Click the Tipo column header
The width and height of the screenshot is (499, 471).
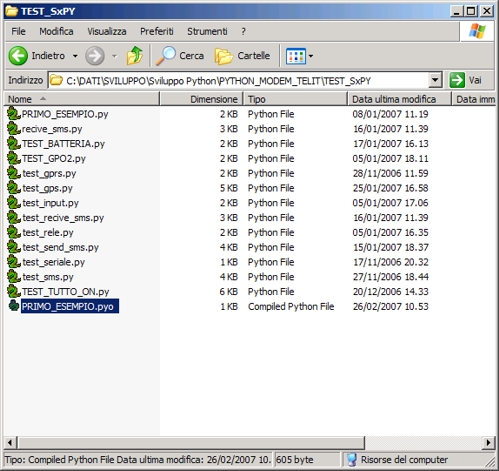(295, 99)
